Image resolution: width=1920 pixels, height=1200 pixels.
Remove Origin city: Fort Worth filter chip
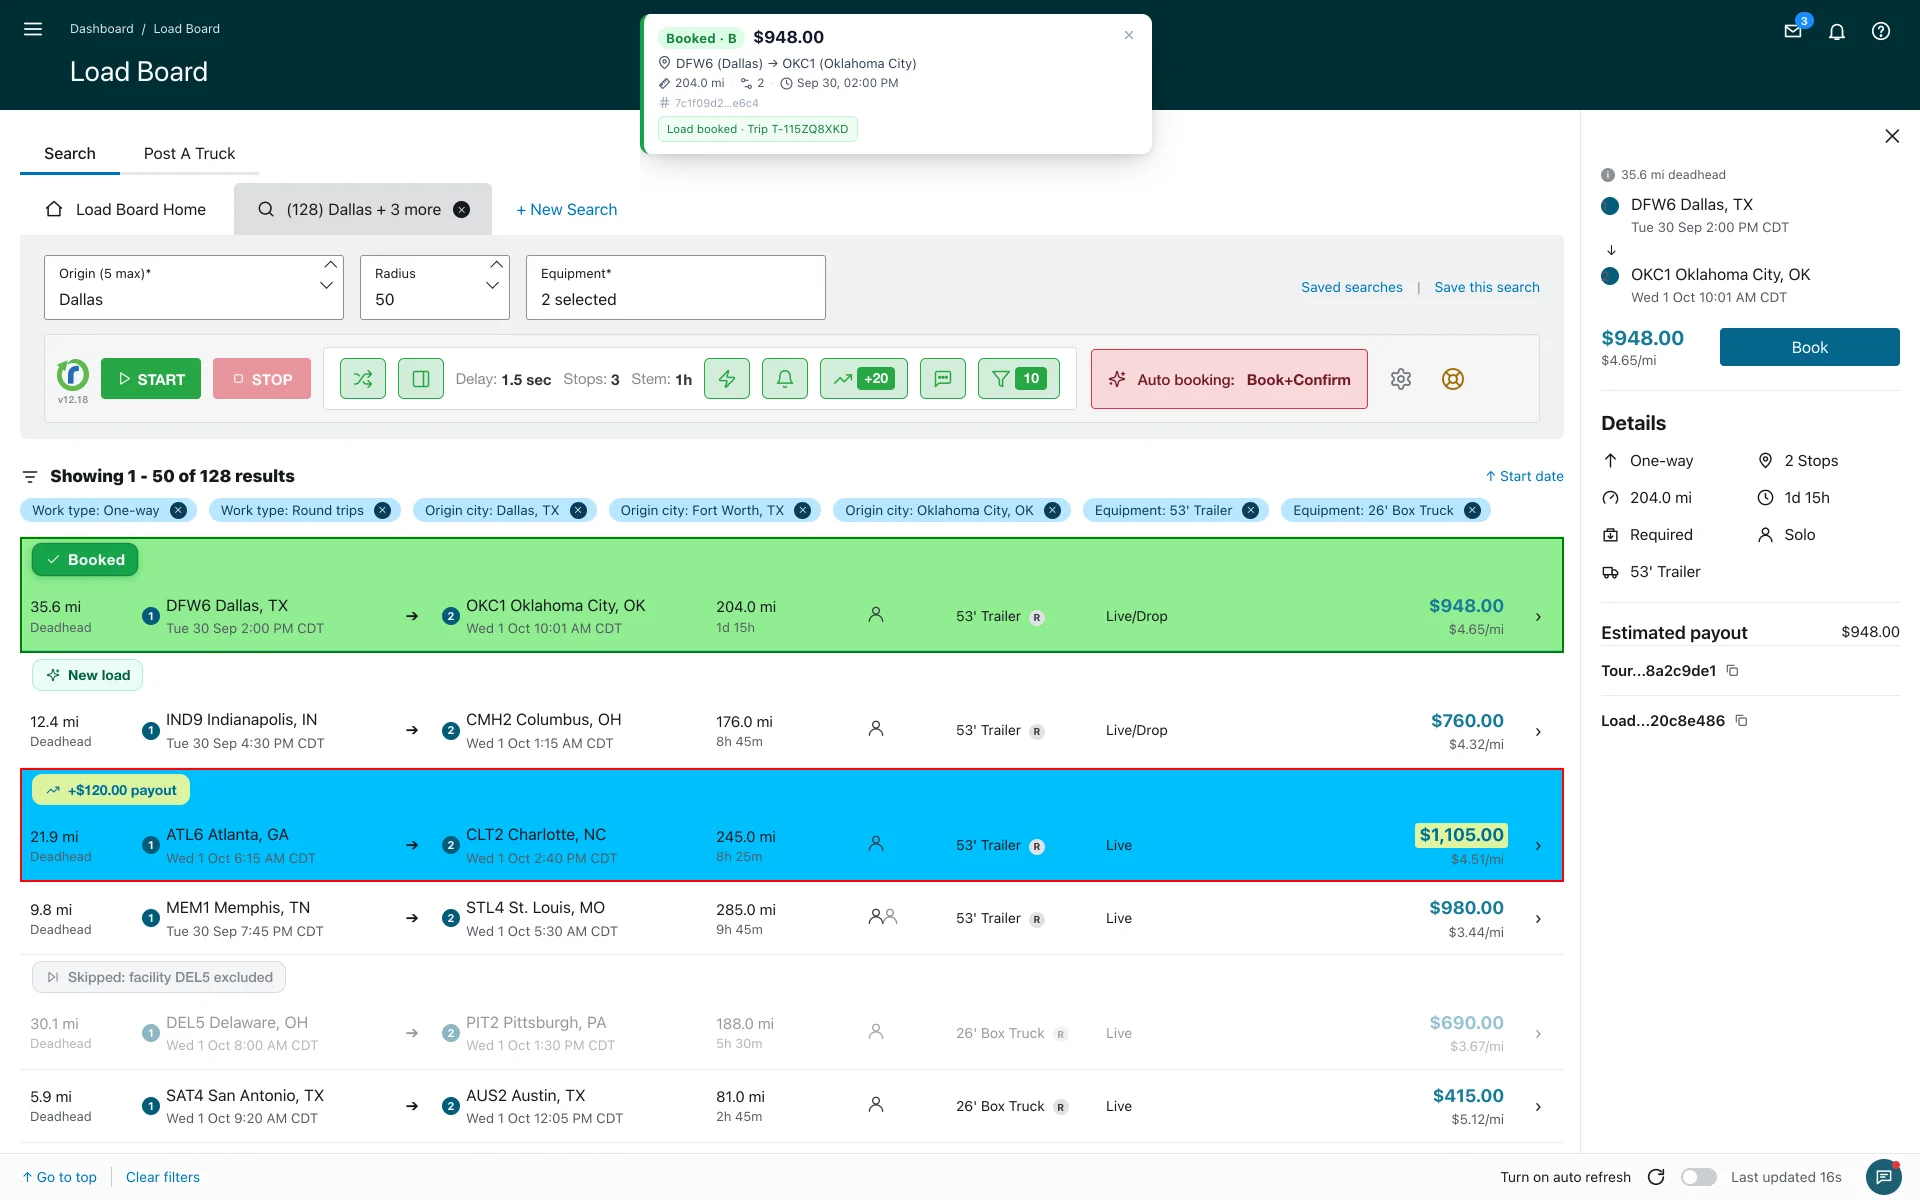click(x=802, y=510)
